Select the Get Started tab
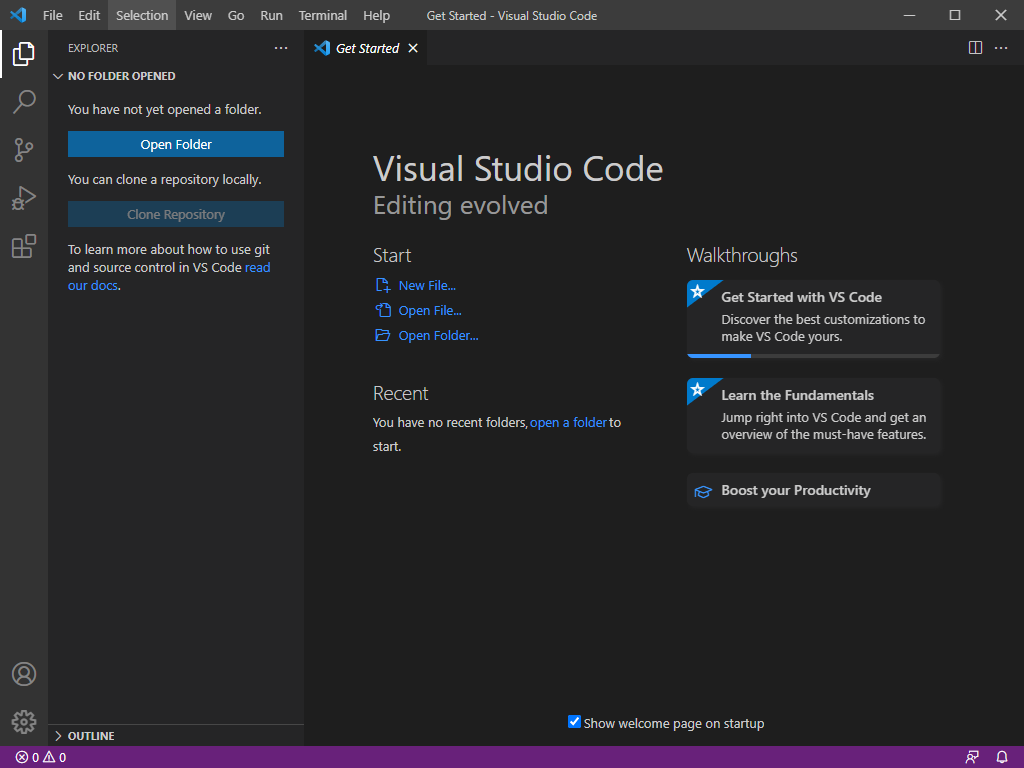 click(366, 48)
